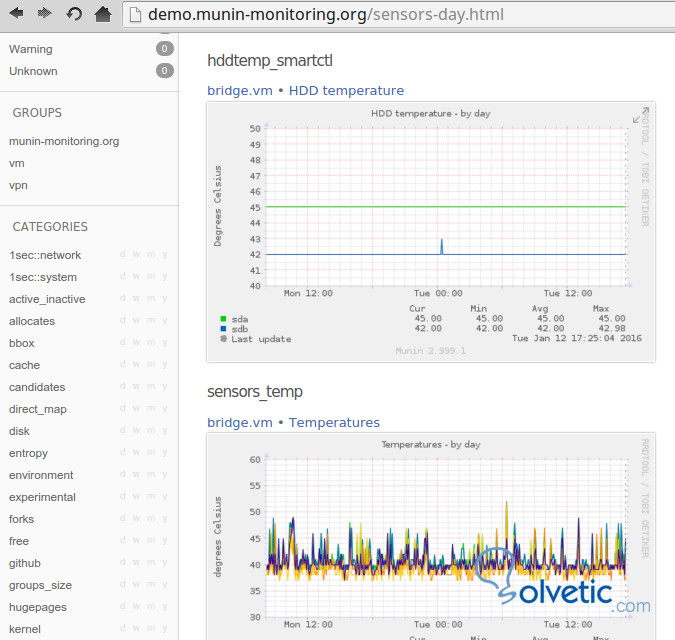Show weekly view for entropy

136,452
